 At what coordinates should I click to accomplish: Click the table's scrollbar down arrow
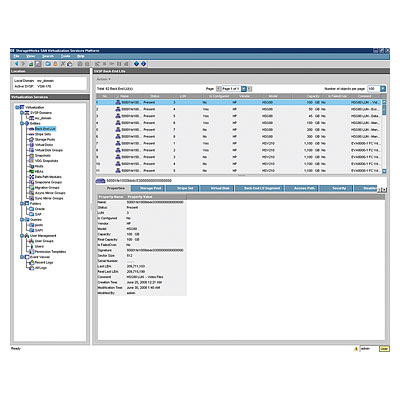(384, 171)
